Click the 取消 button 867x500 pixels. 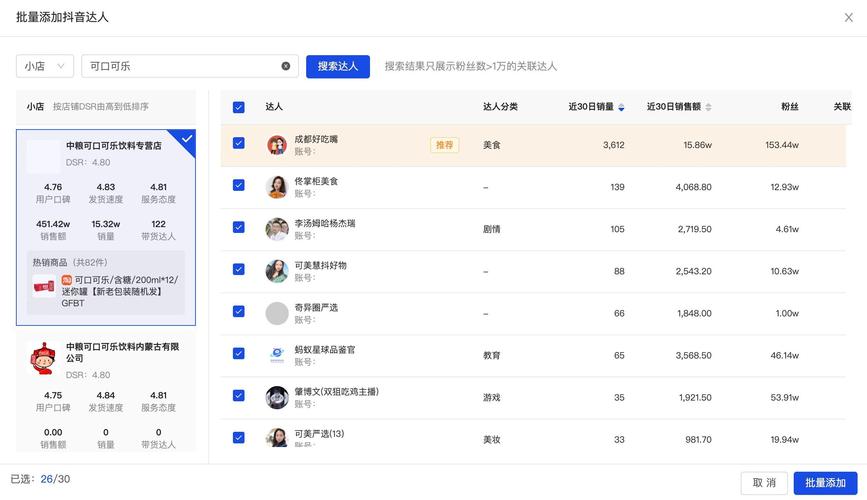[x=764, y=483]
